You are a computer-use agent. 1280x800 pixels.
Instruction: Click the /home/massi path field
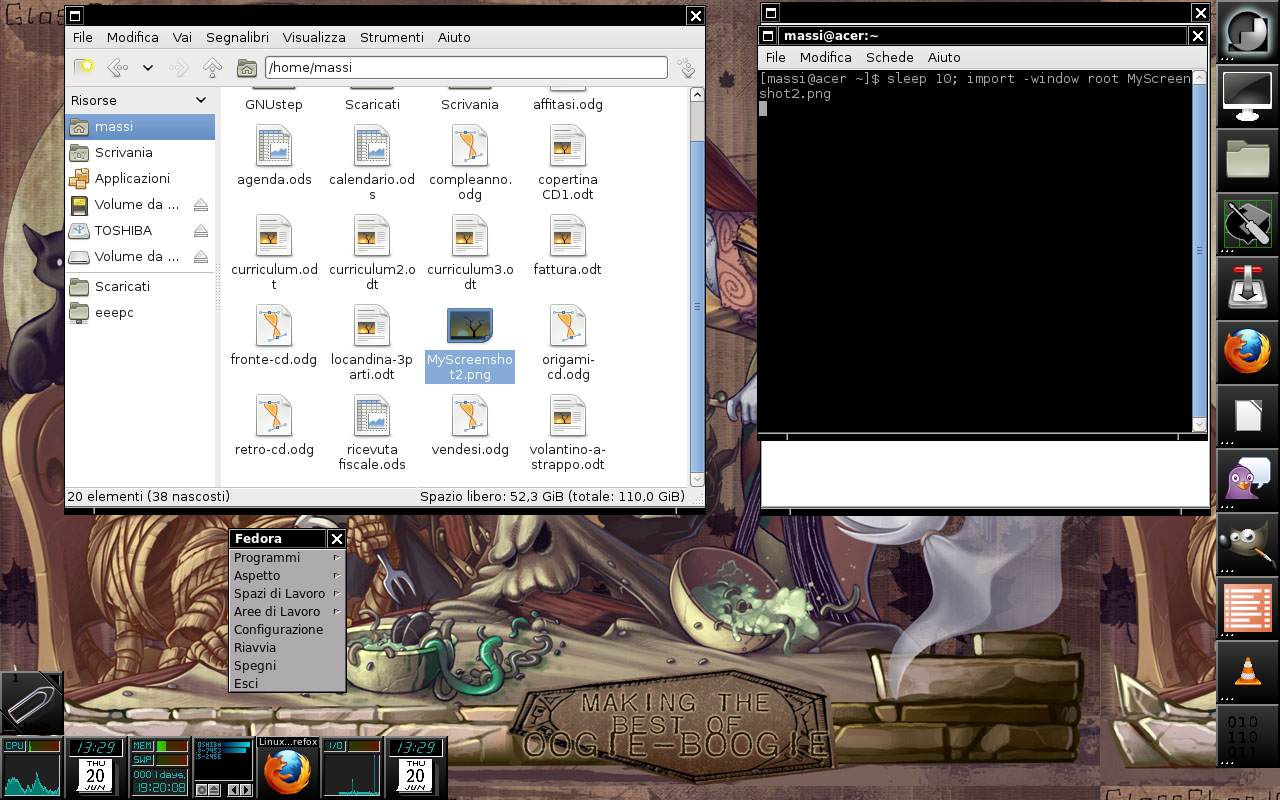[465, 68]
